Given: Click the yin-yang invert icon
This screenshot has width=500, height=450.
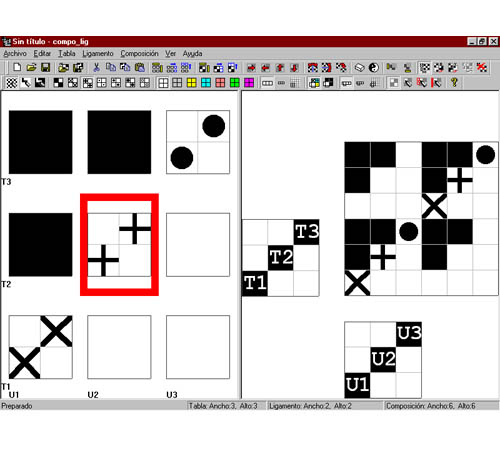Looking at the screenshot, I should pos(374,68).
